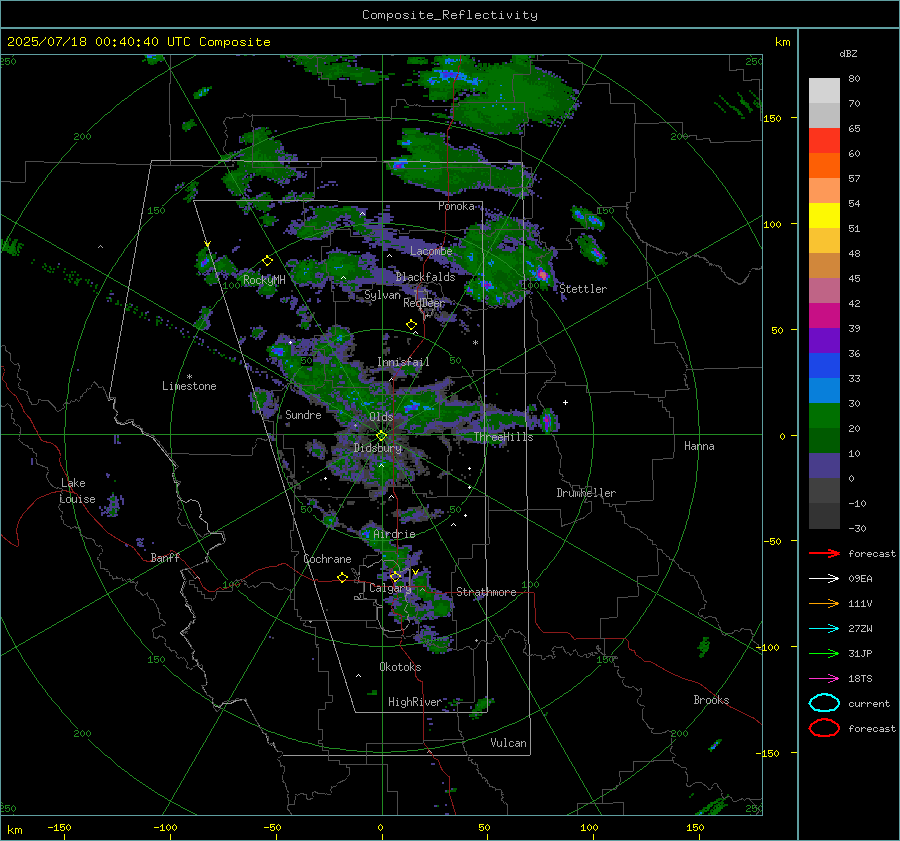Click the 'Stettler' map label

[583, 289]
